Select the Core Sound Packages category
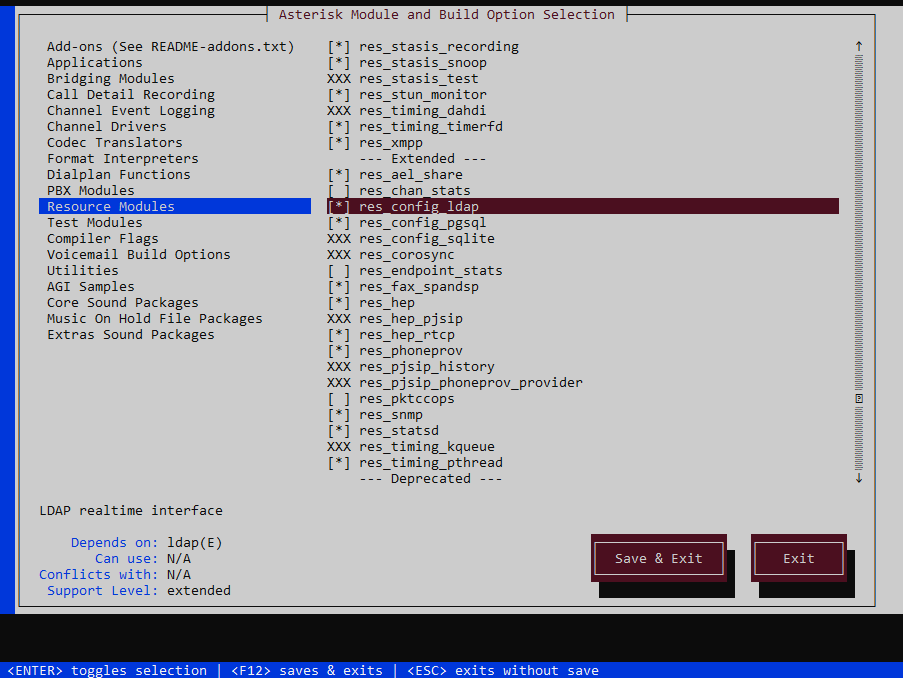Screen dimensions: 903x678 click(123, 302)
